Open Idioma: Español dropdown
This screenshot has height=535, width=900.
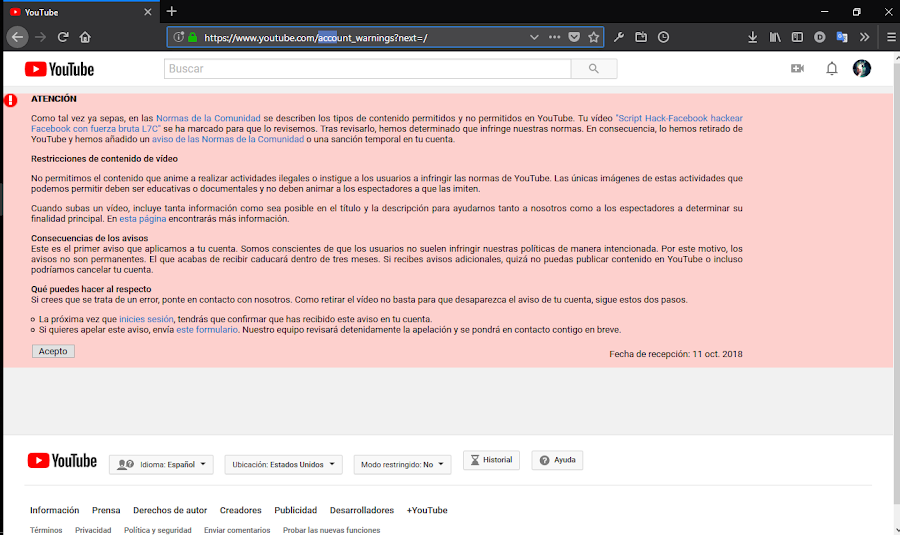pyautogui.click(x=161, y=464)
